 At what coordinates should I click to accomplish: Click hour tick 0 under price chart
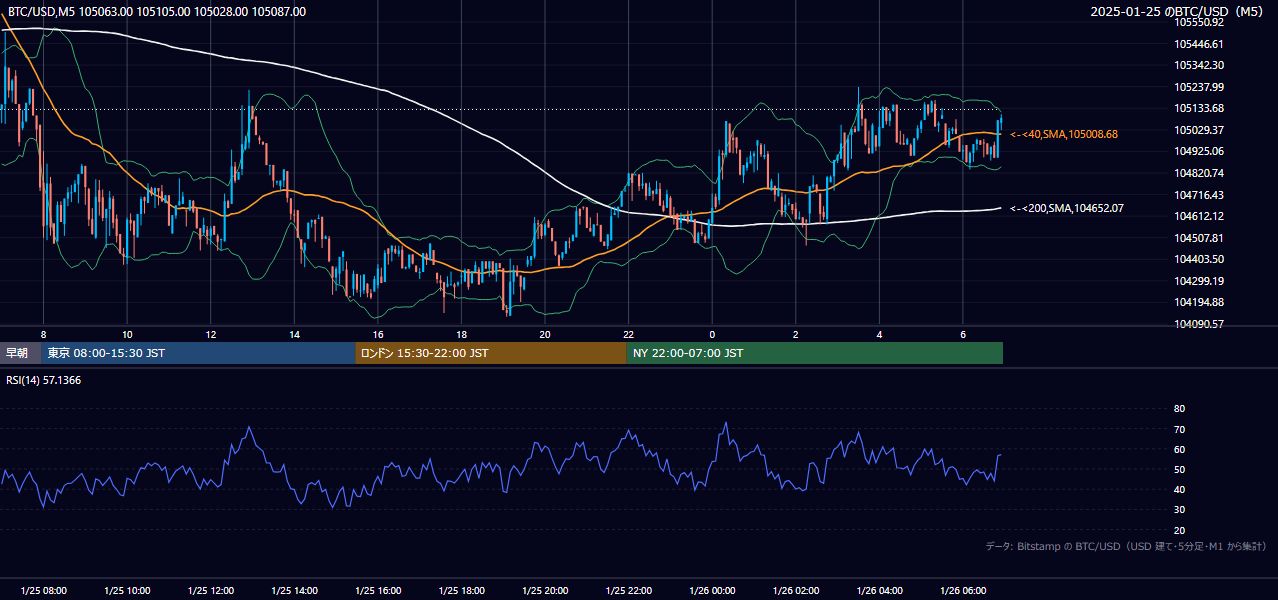712,334
